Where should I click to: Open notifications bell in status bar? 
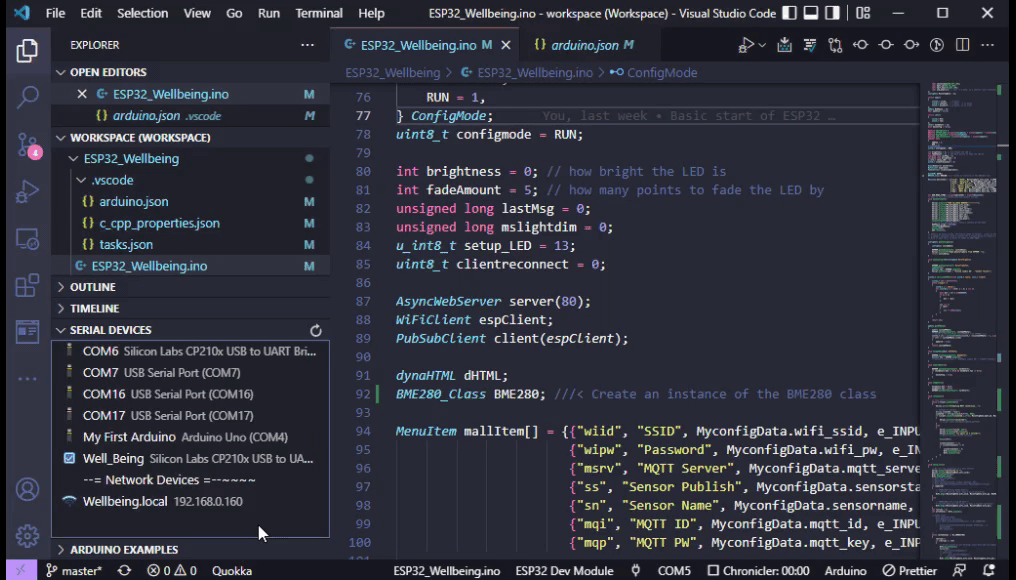pyautogui.click(x=989, y=571)
